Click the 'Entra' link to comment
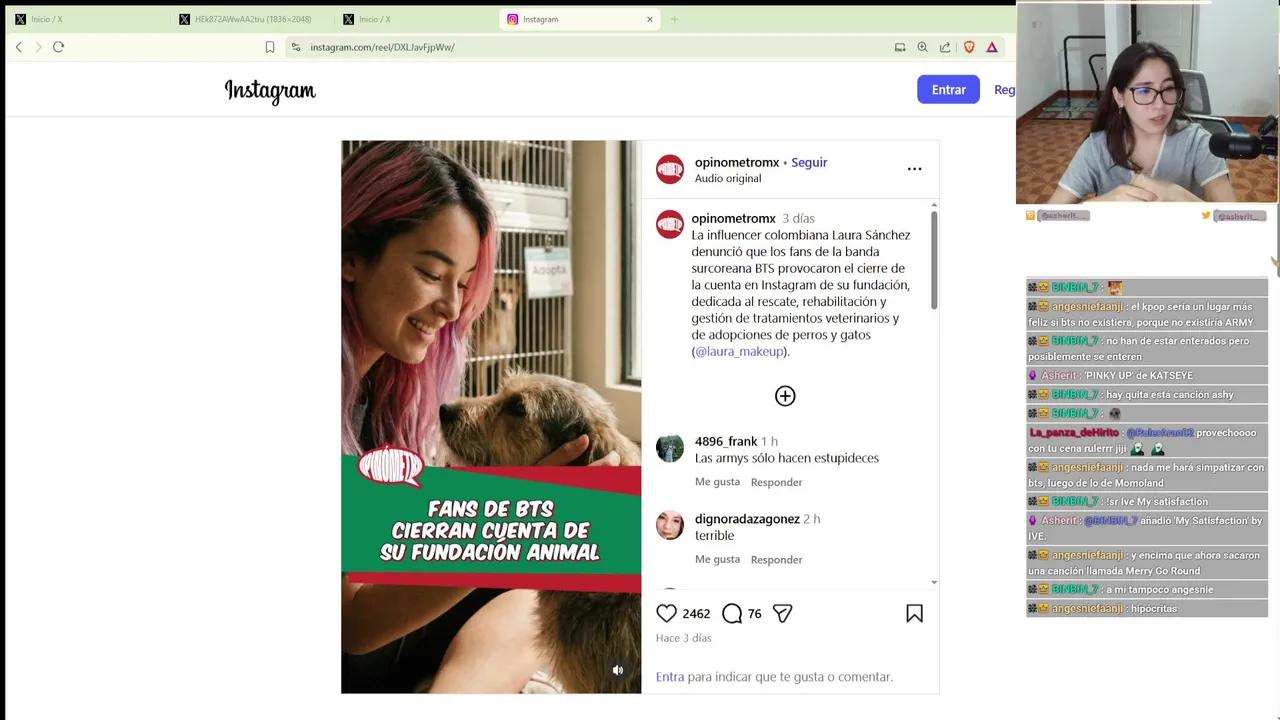1280x720 pixels. pos(670,677)
